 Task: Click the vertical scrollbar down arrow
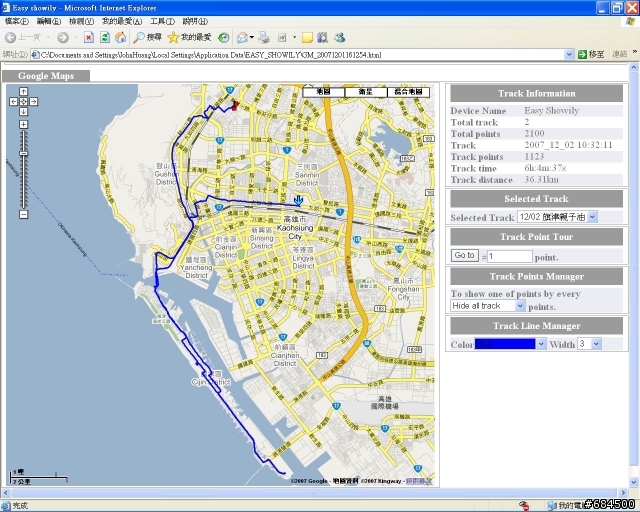(633, 482)
